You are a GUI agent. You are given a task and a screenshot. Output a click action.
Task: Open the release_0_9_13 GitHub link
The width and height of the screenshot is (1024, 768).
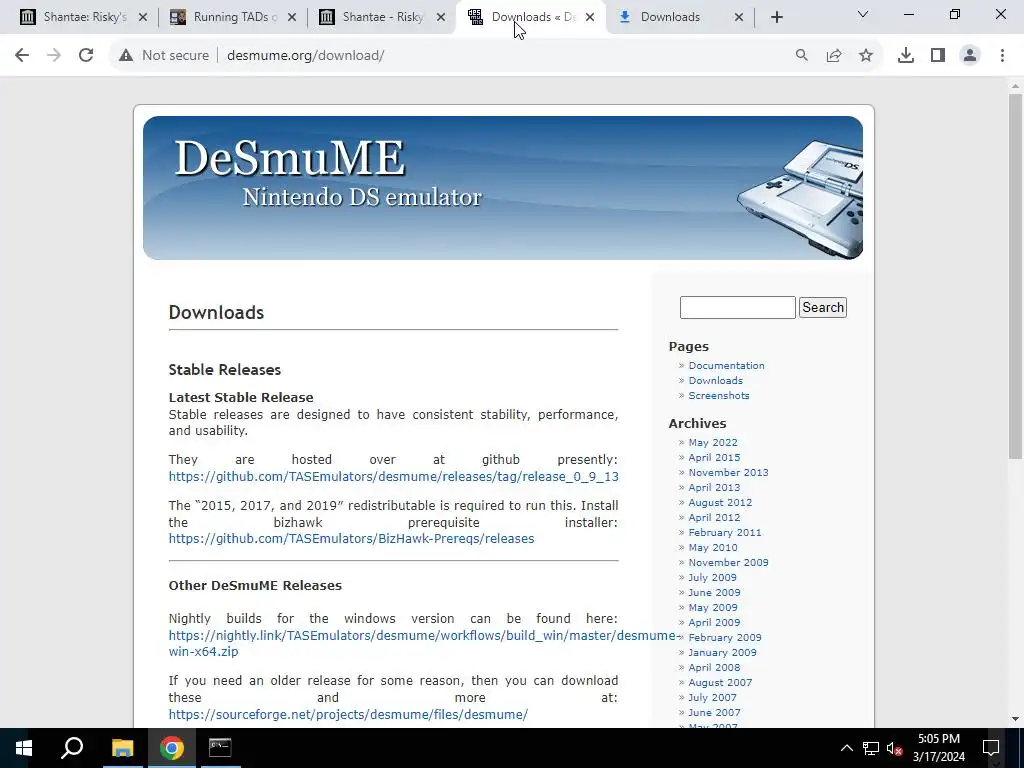(393, 476)
